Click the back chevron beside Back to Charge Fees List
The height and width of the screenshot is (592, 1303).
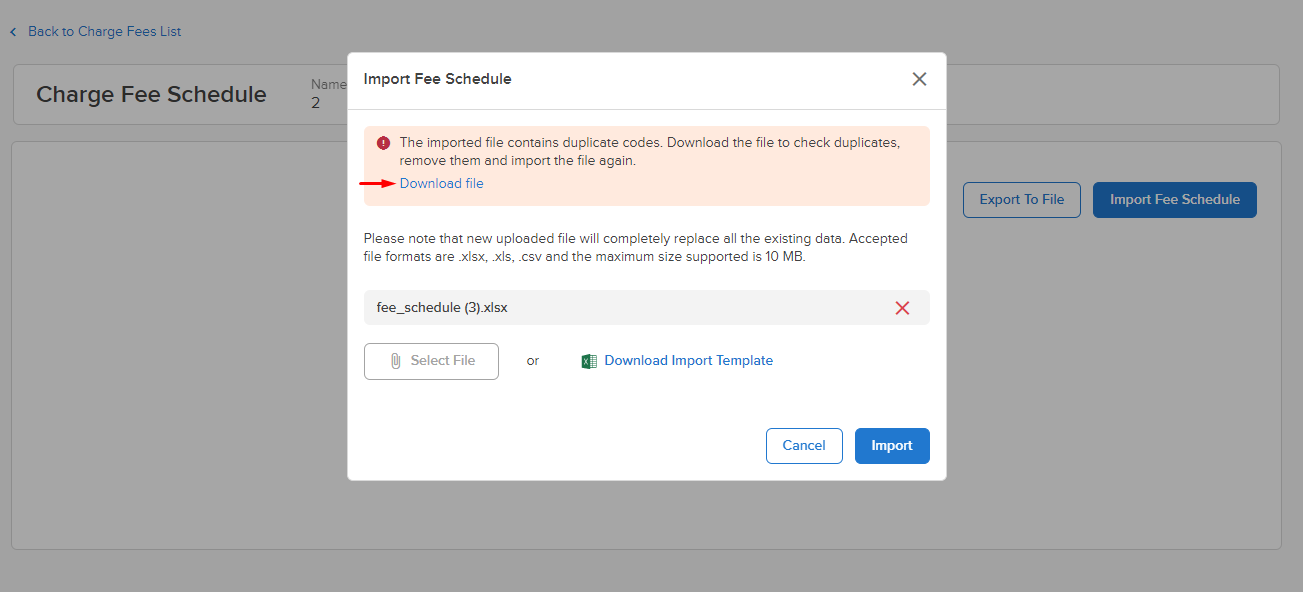[x=12, y=31]
